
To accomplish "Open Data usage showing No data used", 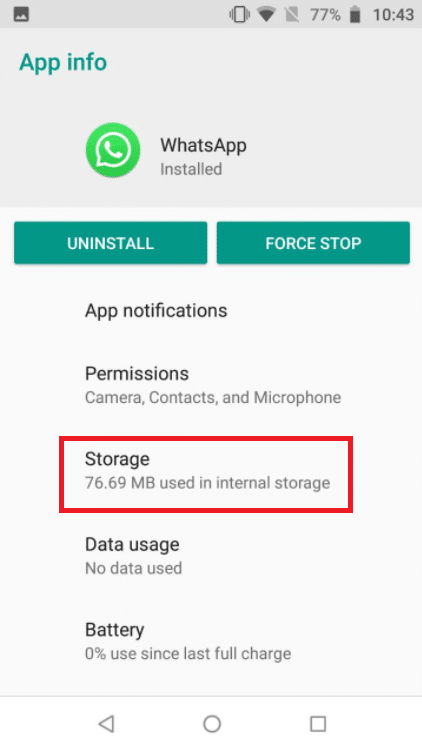I will pos(211,556).
